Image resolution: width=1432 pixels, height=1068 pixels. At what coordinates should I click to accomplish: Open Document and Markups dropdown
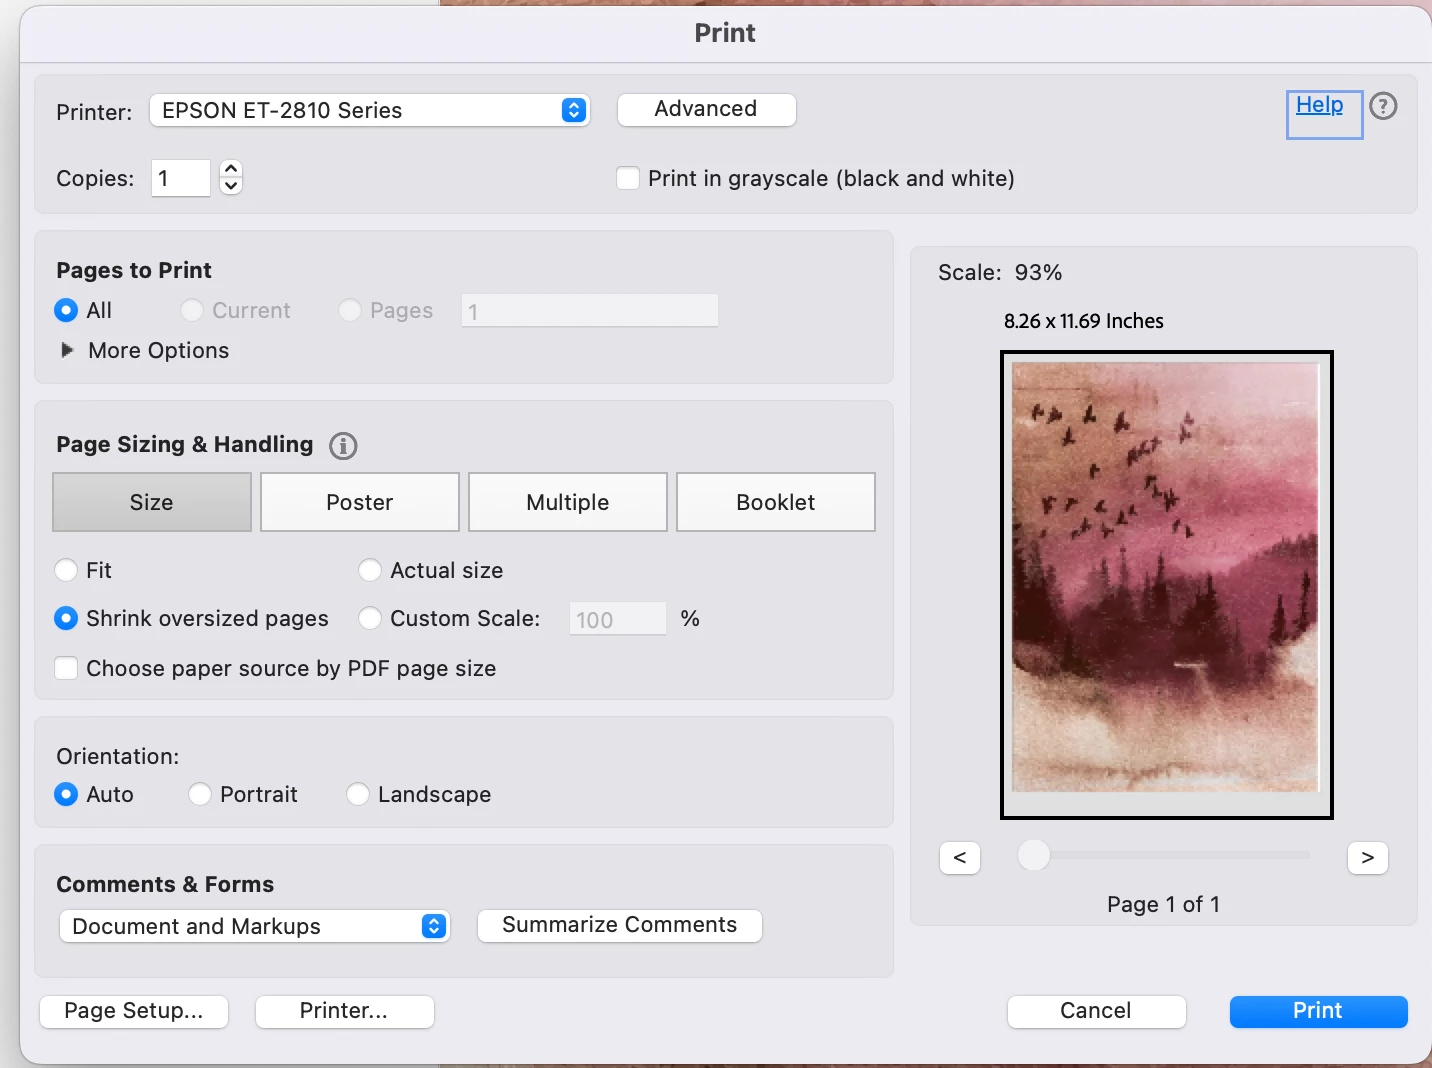click(x=255, y=926)
